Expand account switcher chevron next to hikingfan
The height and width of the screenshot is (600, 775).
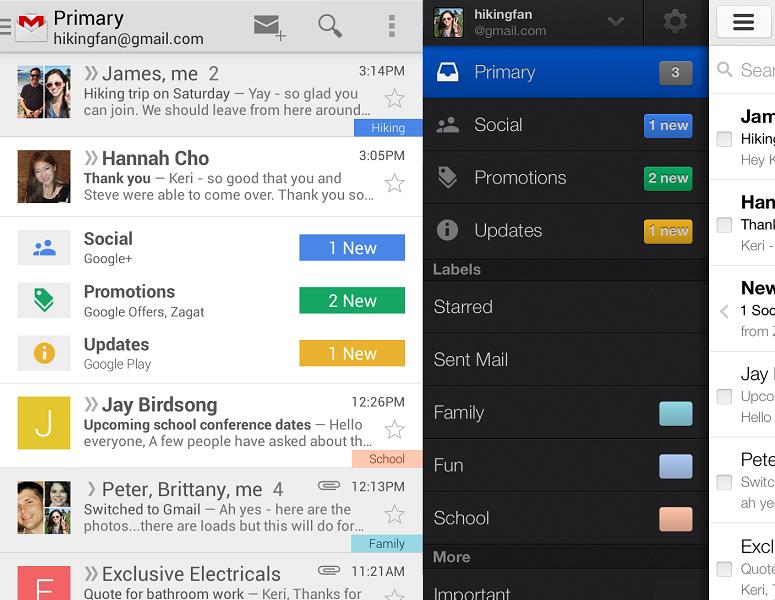(615, 22)
